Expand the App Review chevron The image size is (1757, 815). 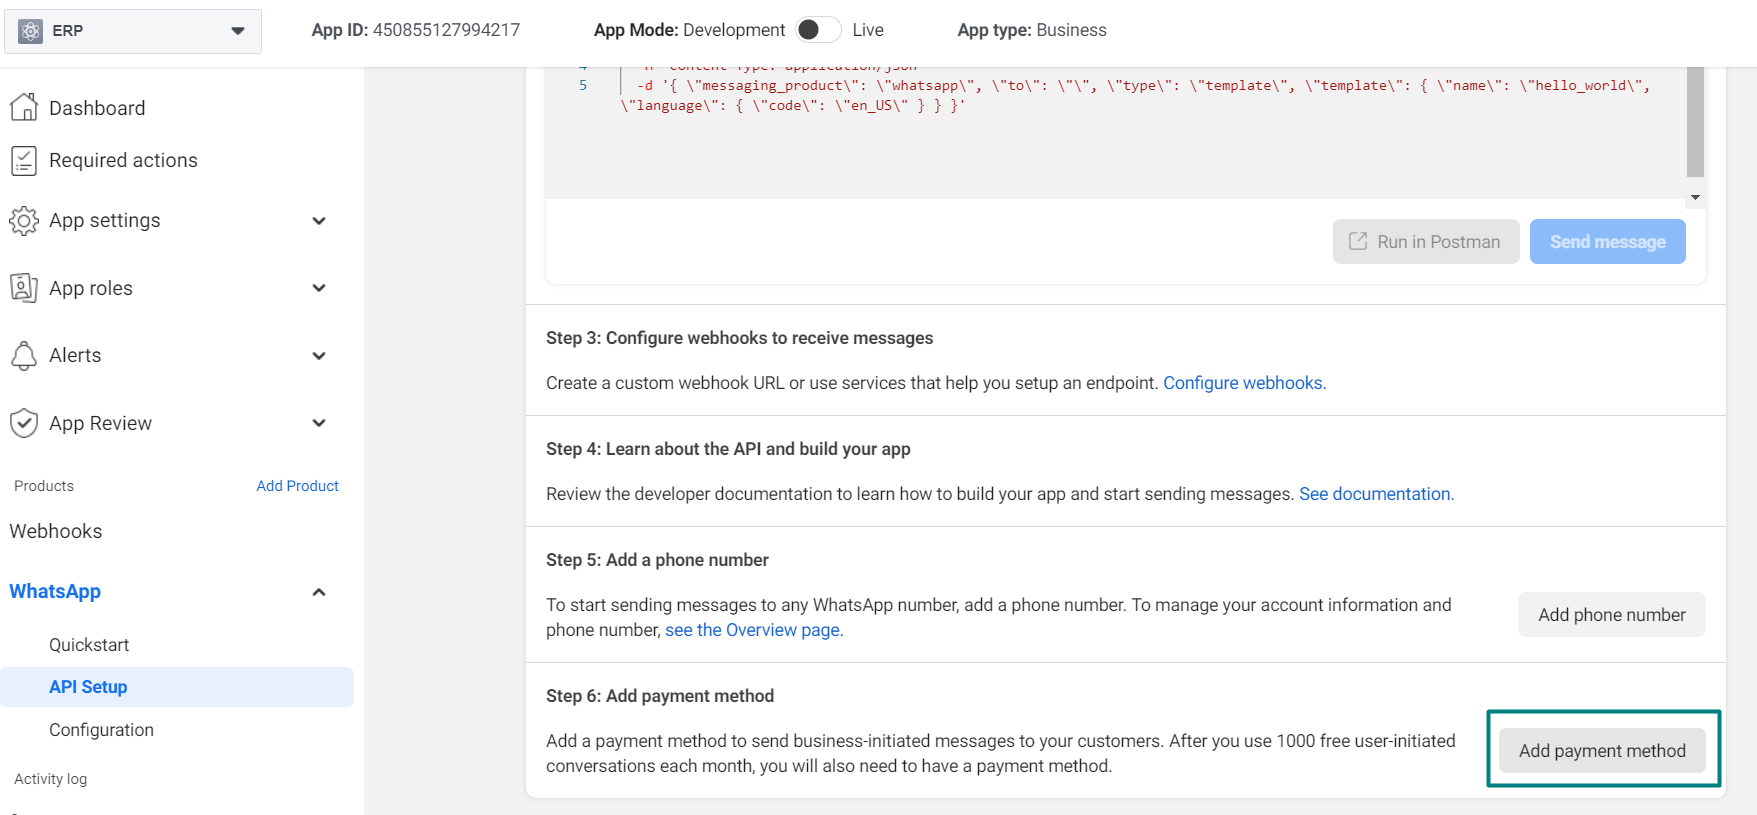(x=319, y=423)
